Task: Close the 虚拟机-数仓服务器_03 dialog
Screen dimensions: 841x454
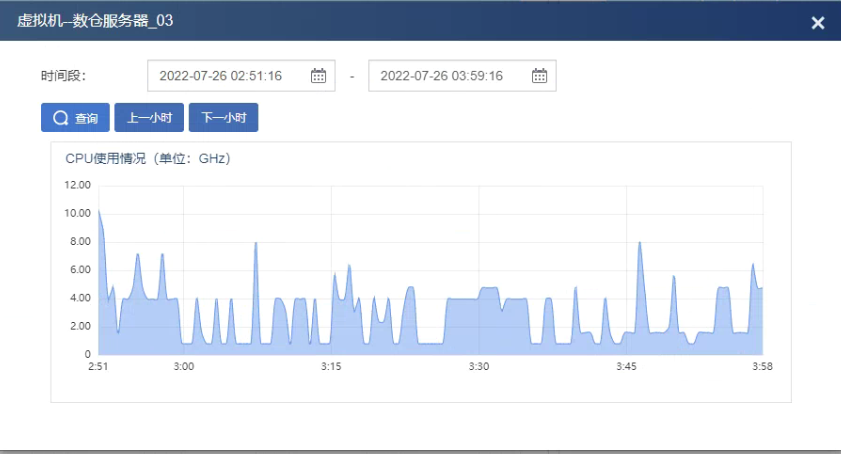Action: click(x=817, y=23)
